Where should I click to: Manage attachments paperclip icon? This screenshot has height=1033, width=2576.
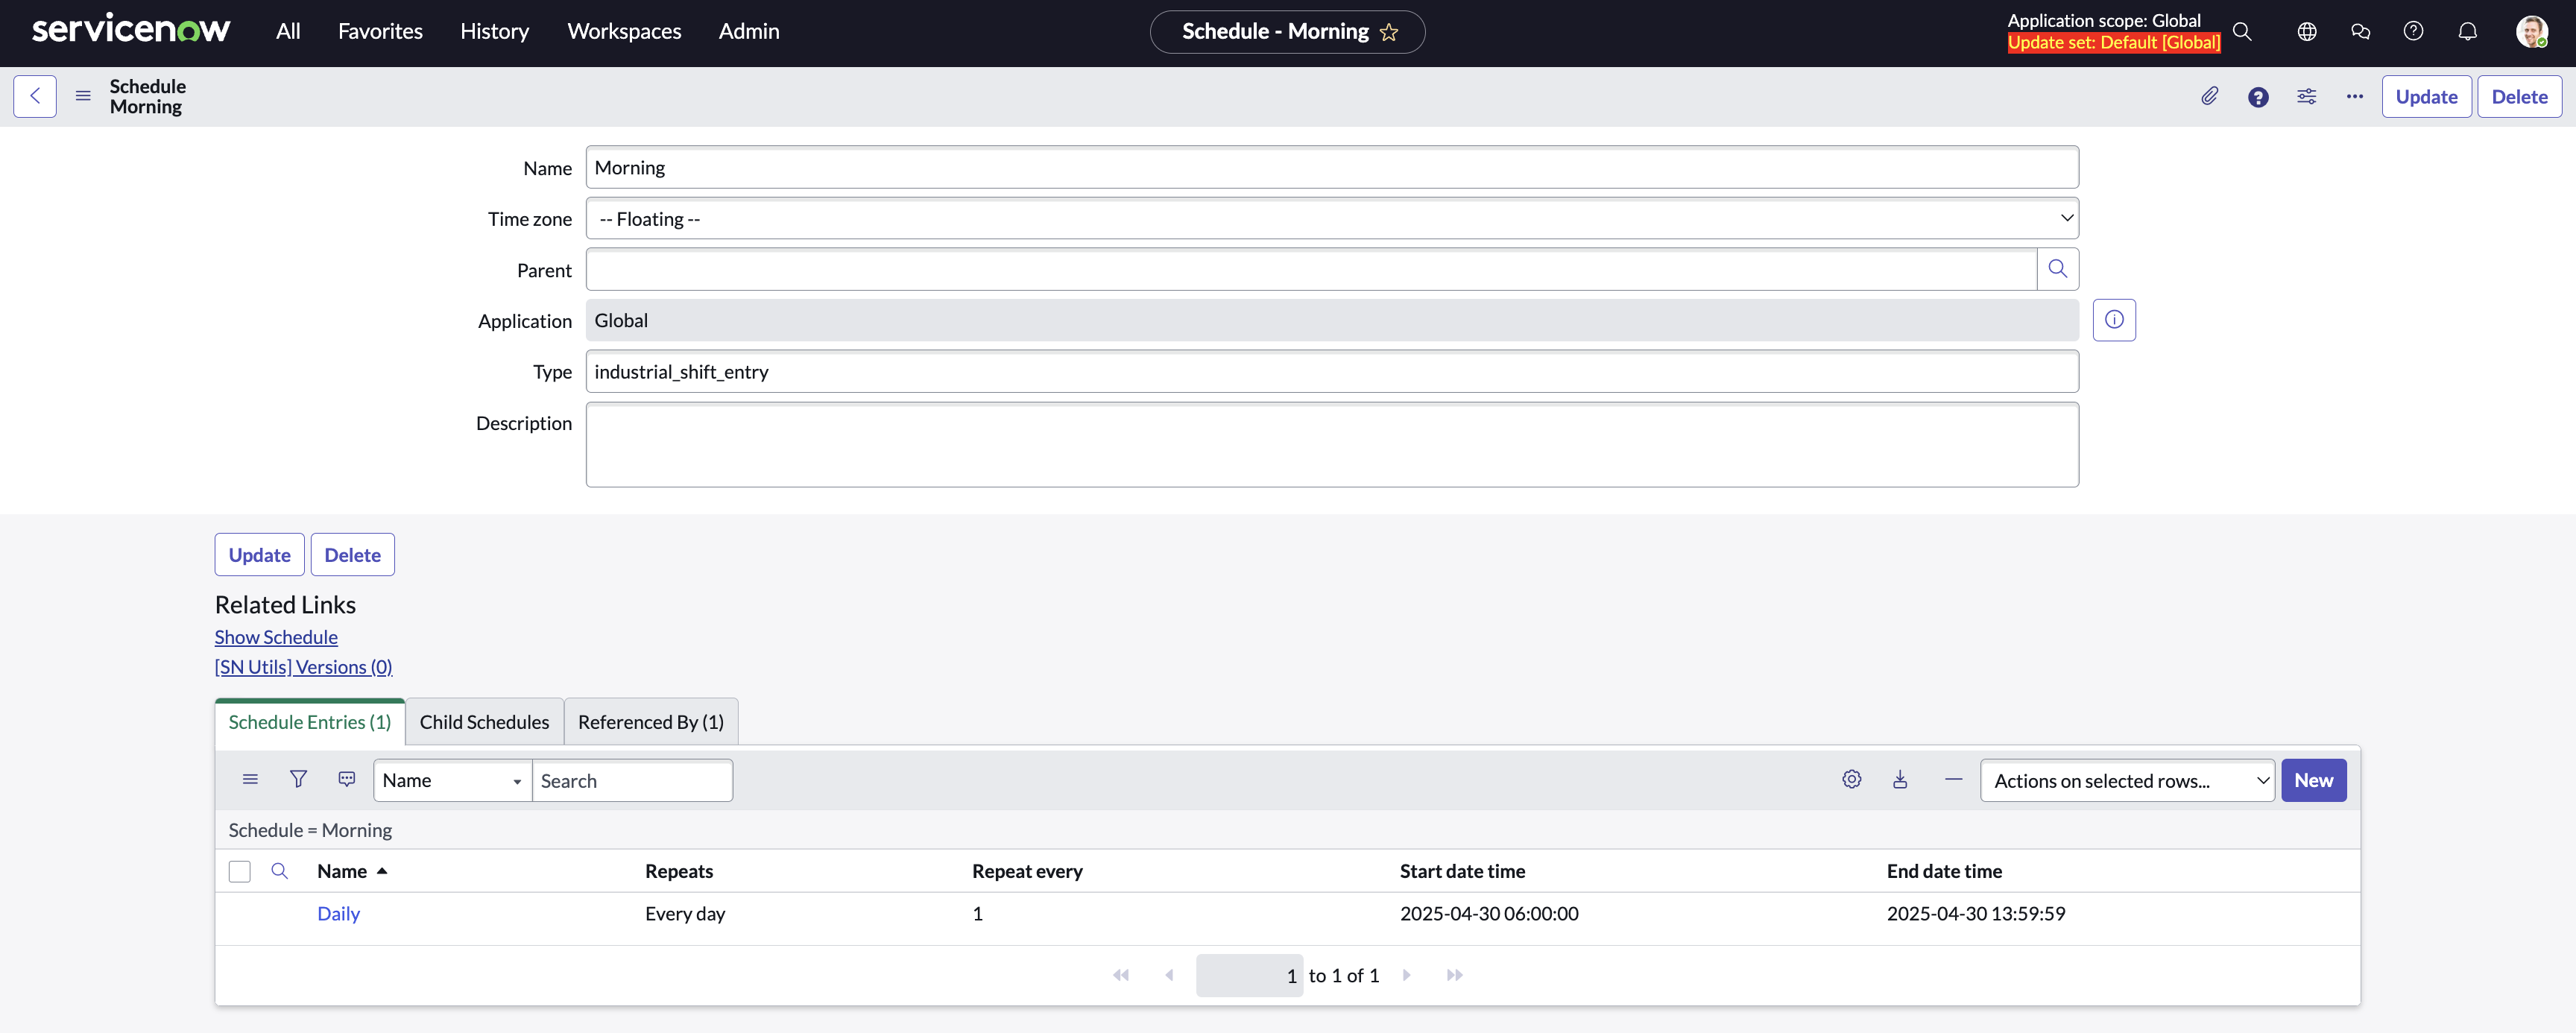tap(2210, 96)
